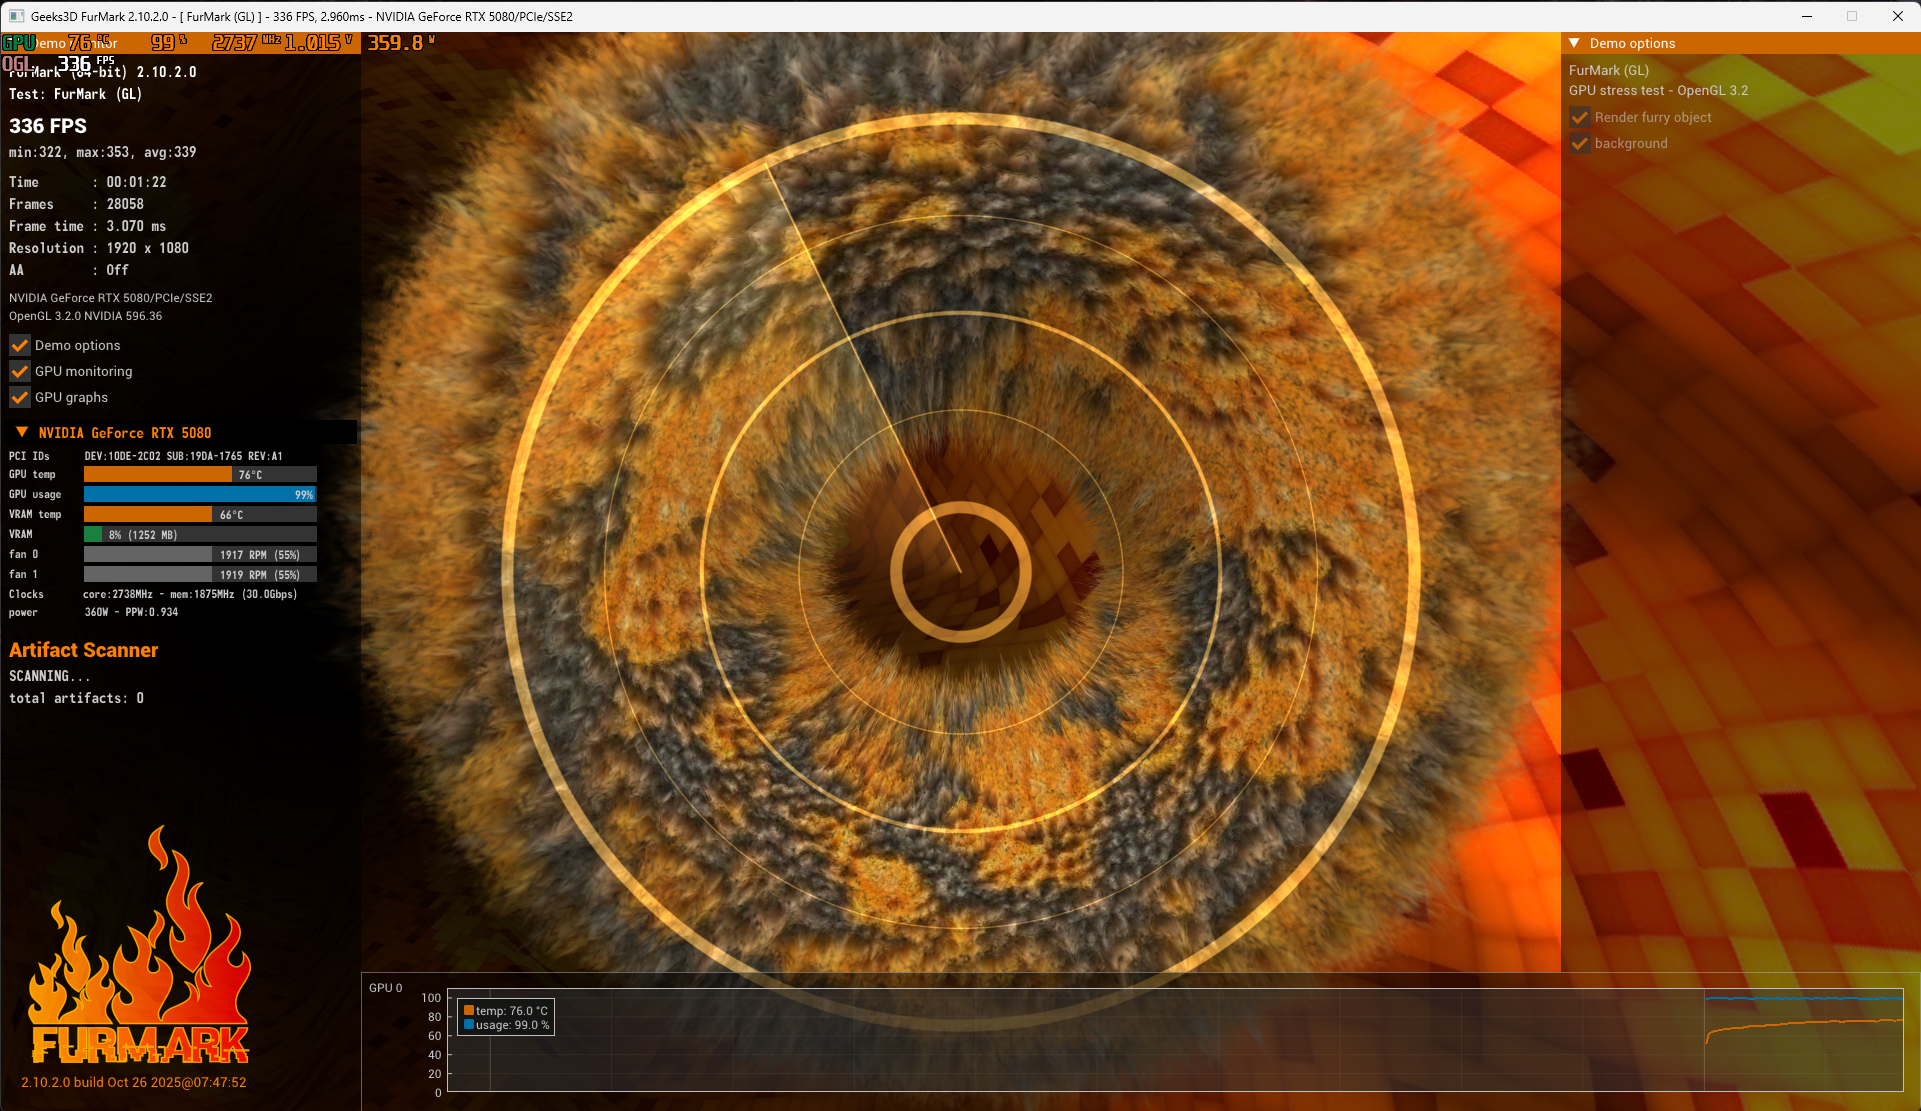The height and width of the screenshot is (1111, 1921).
Task: Click the 'total artifacts: 0' text
Action: 76,698
